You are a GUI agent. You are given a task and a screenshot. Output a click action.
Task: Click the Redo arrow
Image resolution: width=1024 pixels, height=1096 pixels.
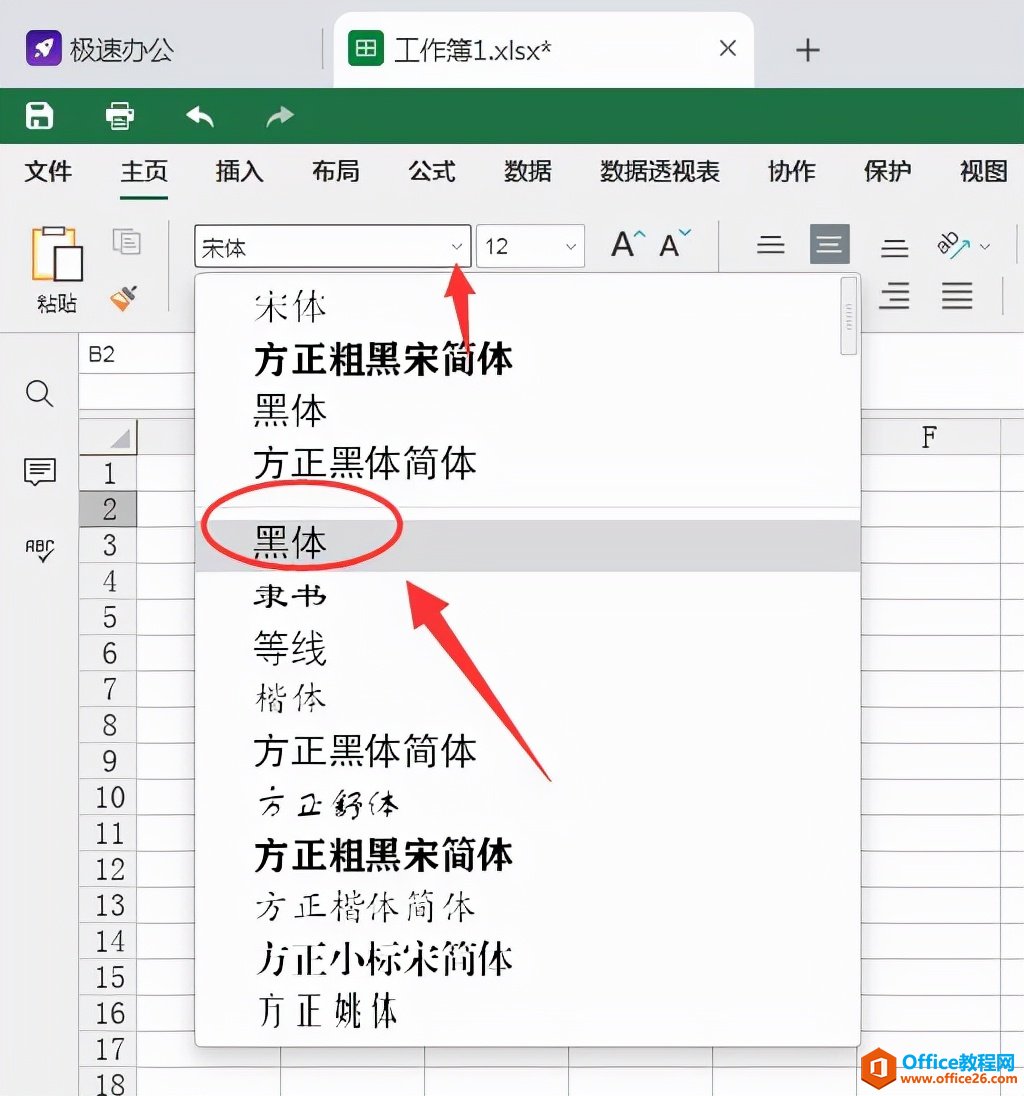coord(278,116)
